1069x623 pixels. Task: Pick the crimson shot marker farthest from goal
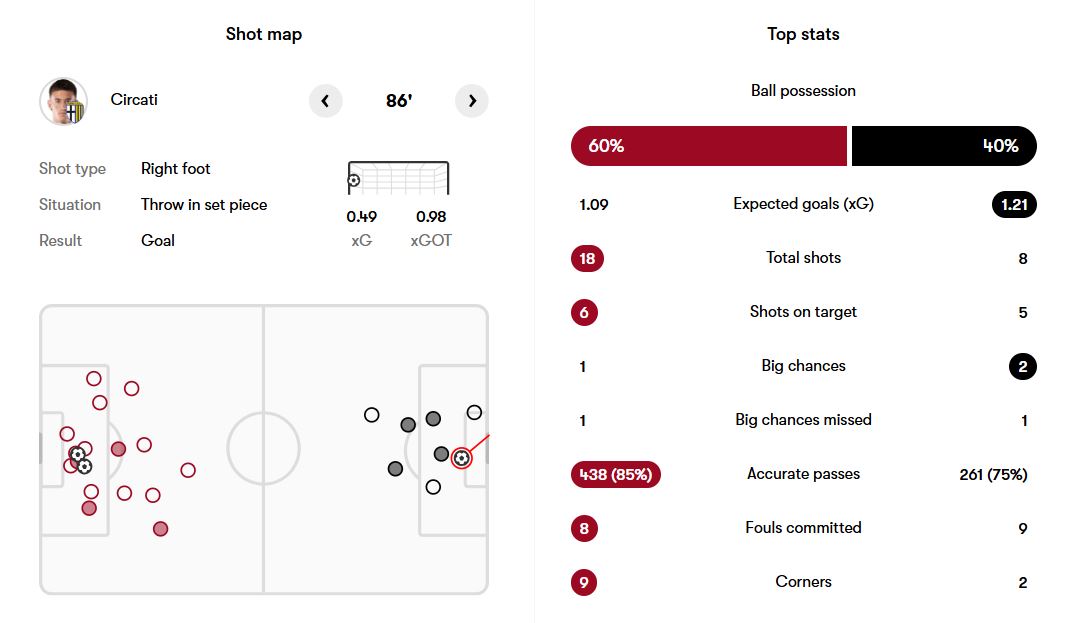click(188, 470)
